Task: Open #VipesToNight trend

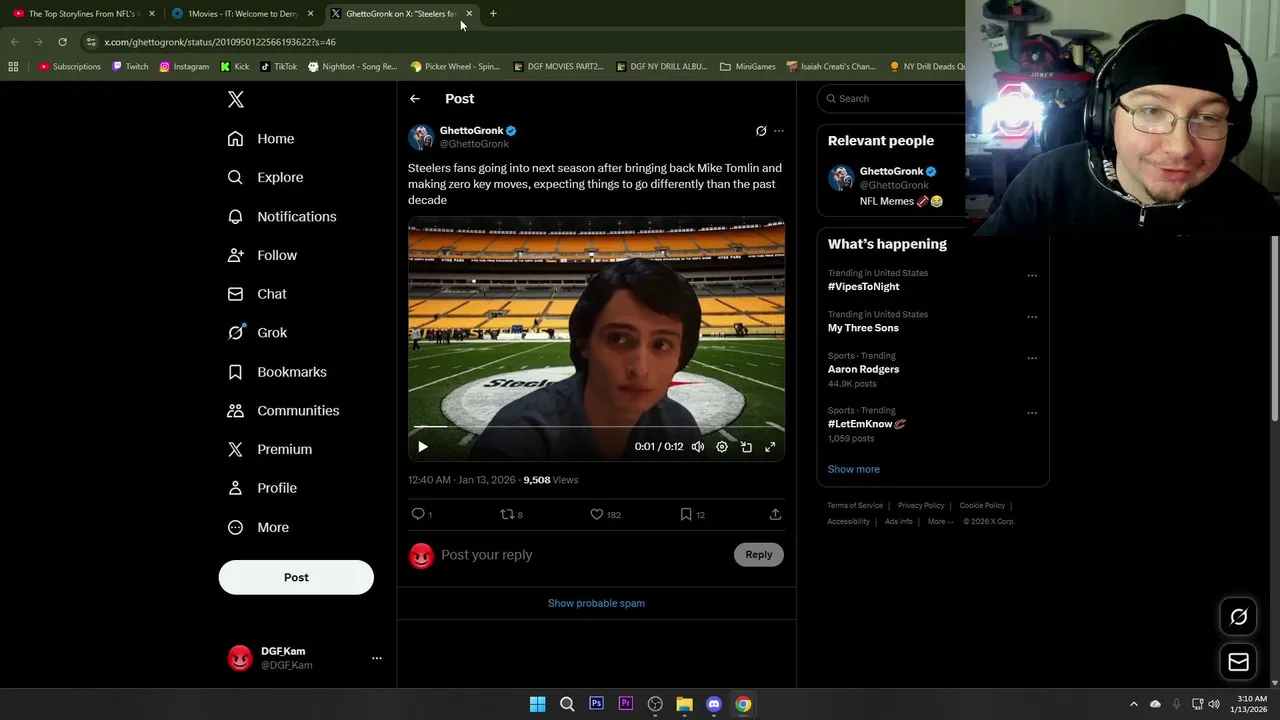Action: [x=864, y=287]
